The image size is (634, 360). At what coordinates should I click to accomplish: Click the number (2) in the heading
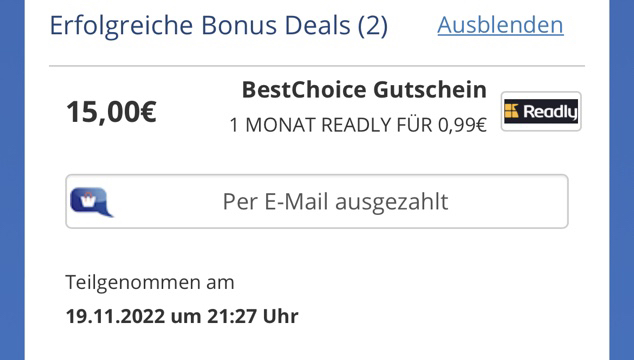coord(373,26)
